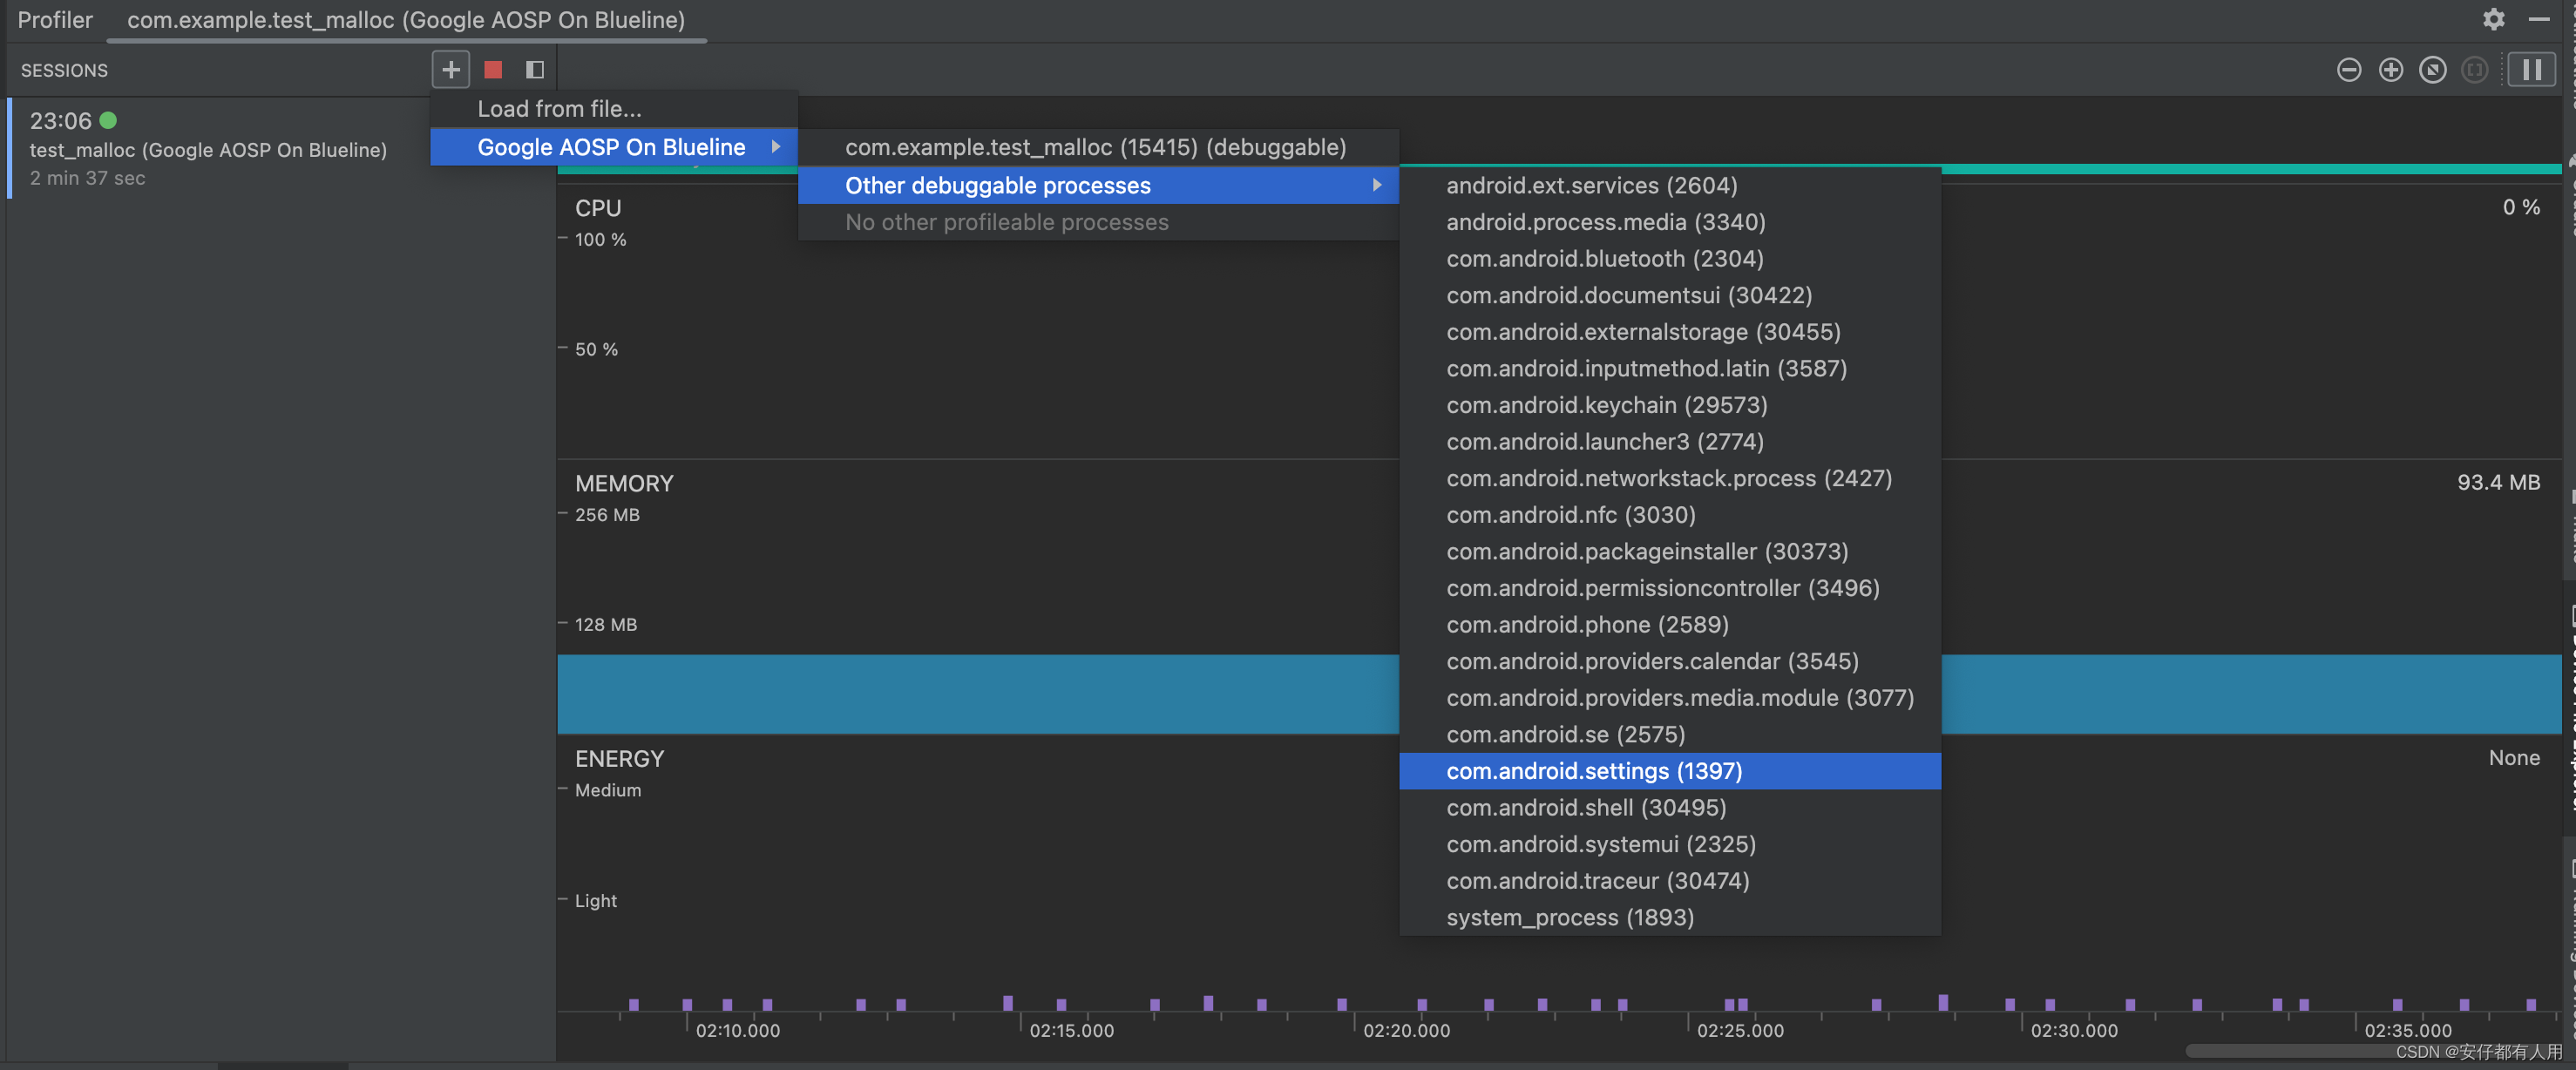Select com.android.phone (2589) process
Screen dimensions: 2576x1070
tap(1670, 624)
